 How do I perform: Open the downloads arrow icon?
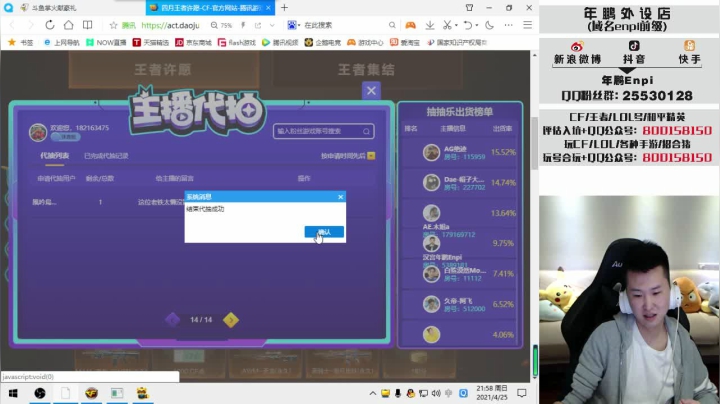430,25
